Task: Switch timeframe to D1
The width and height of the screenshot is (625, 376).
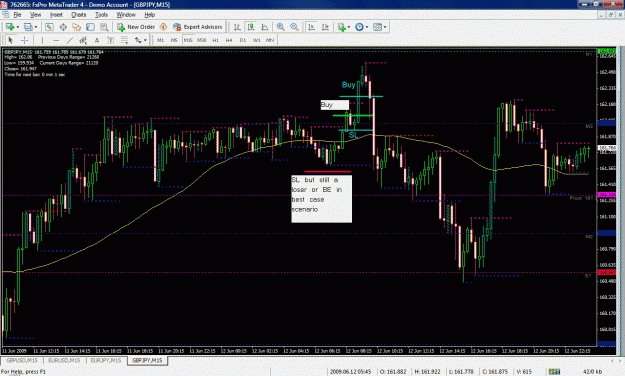Action: pos(243,40)
